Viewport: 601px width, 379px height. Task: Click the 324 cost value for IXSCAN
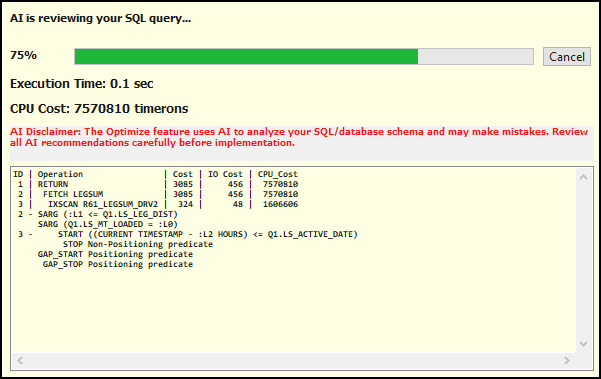tap(186, 204)
